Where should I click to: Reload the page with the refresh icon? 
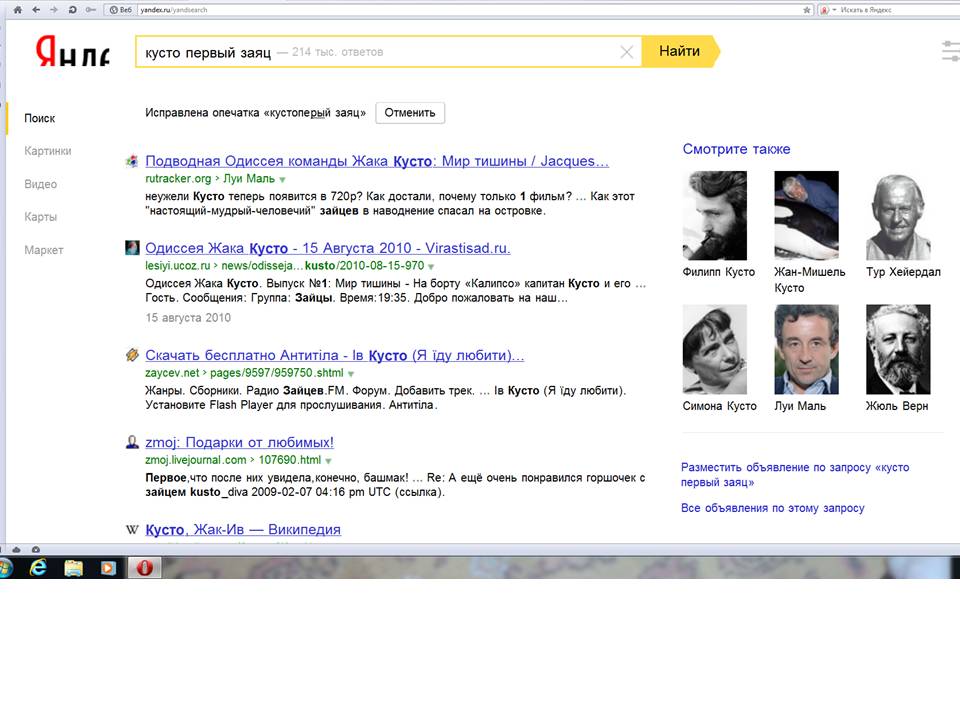(x=72, y=9)
